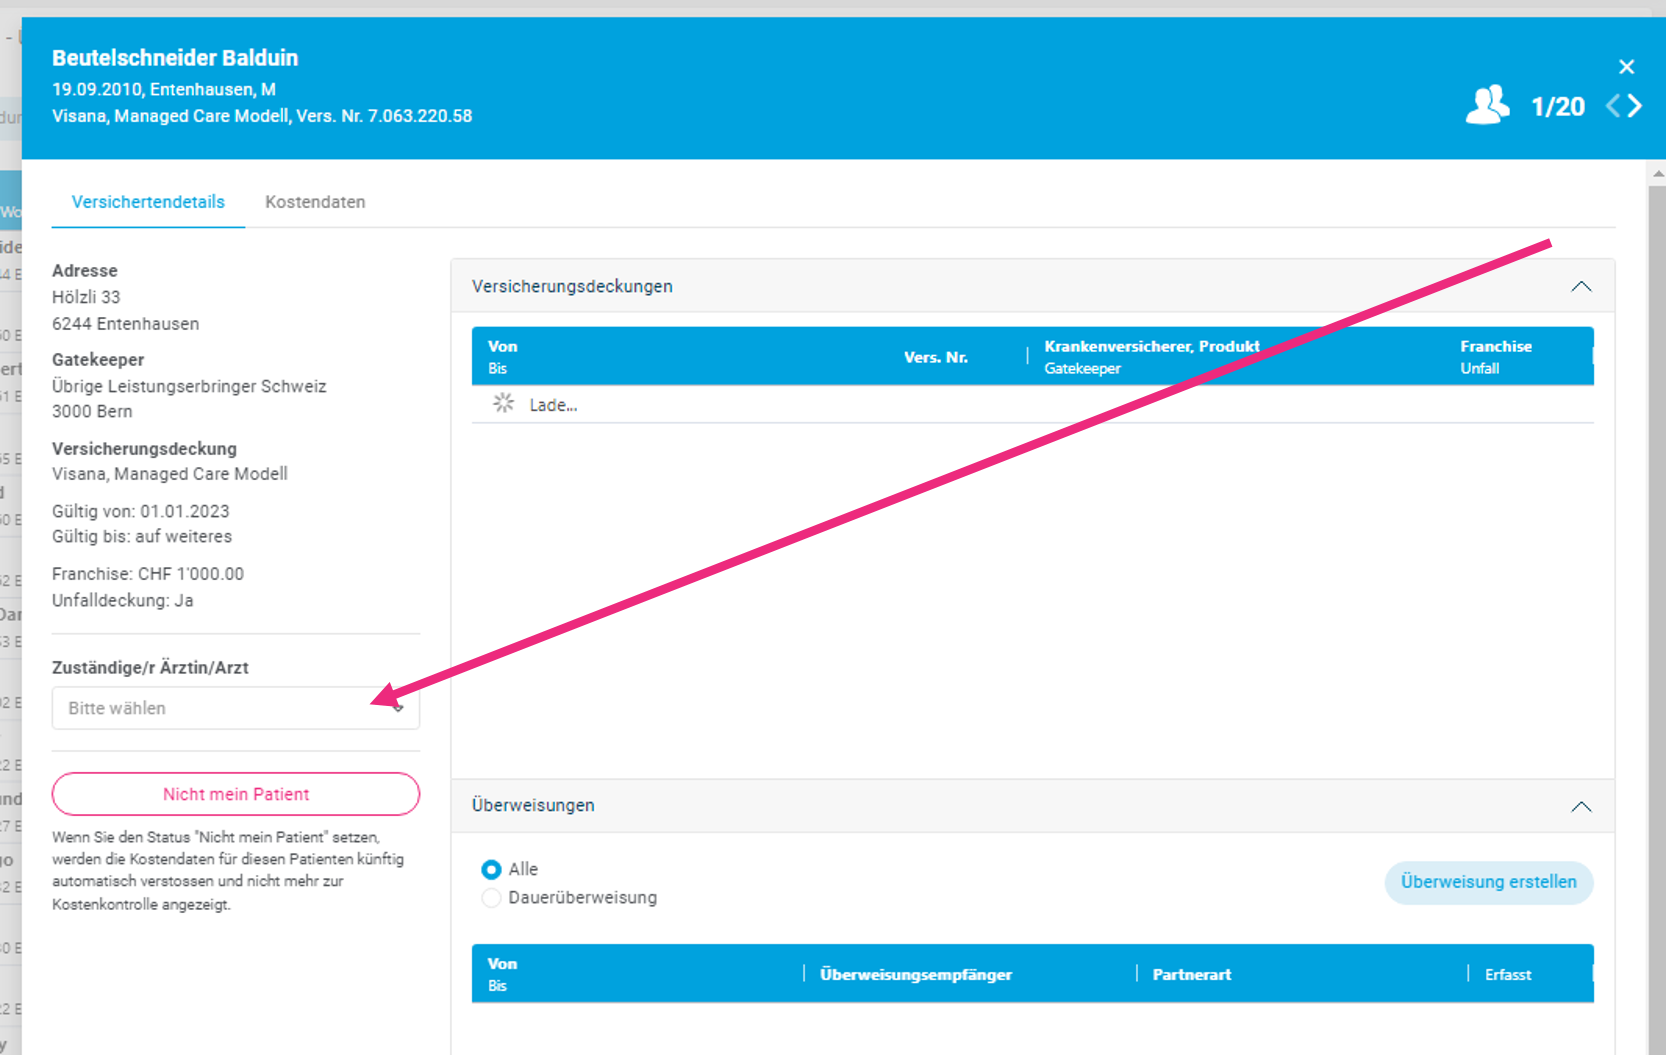Click 3000 Bern gatekeeper text

point(92,412)
